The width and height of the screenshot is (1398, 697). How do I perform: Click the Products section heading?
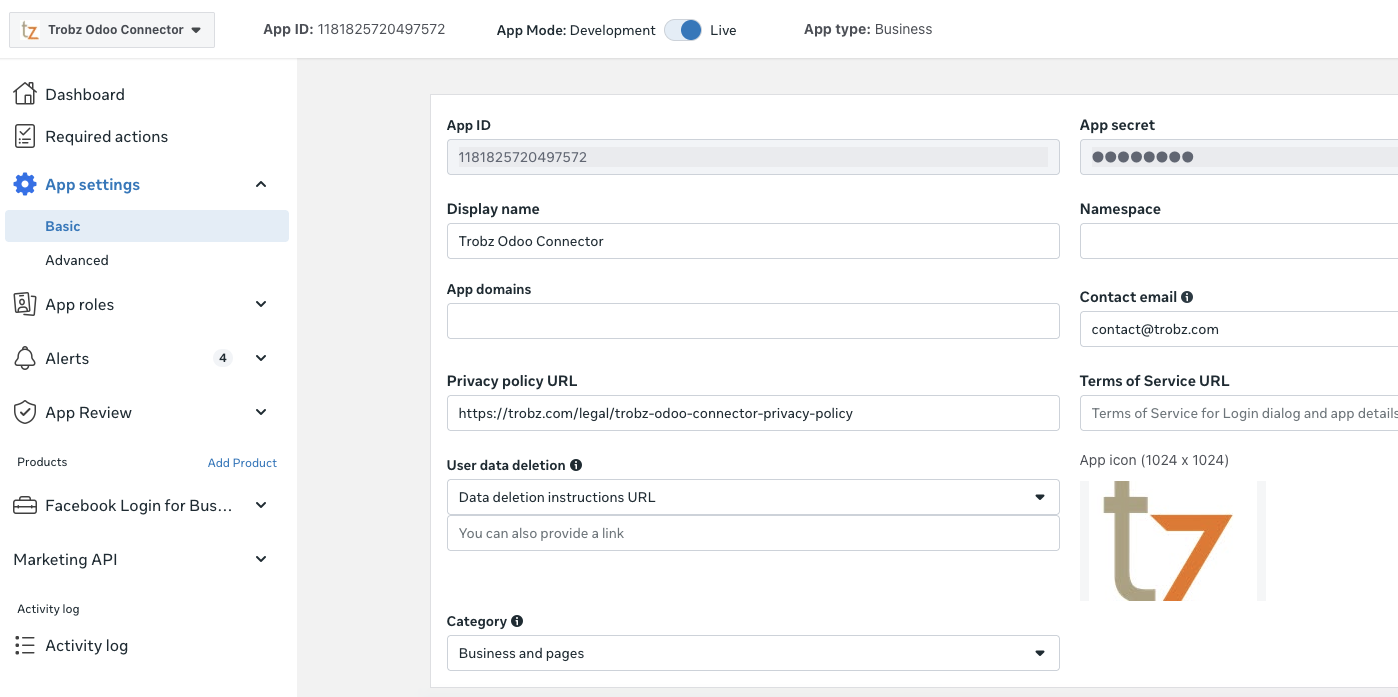[42, 462]
